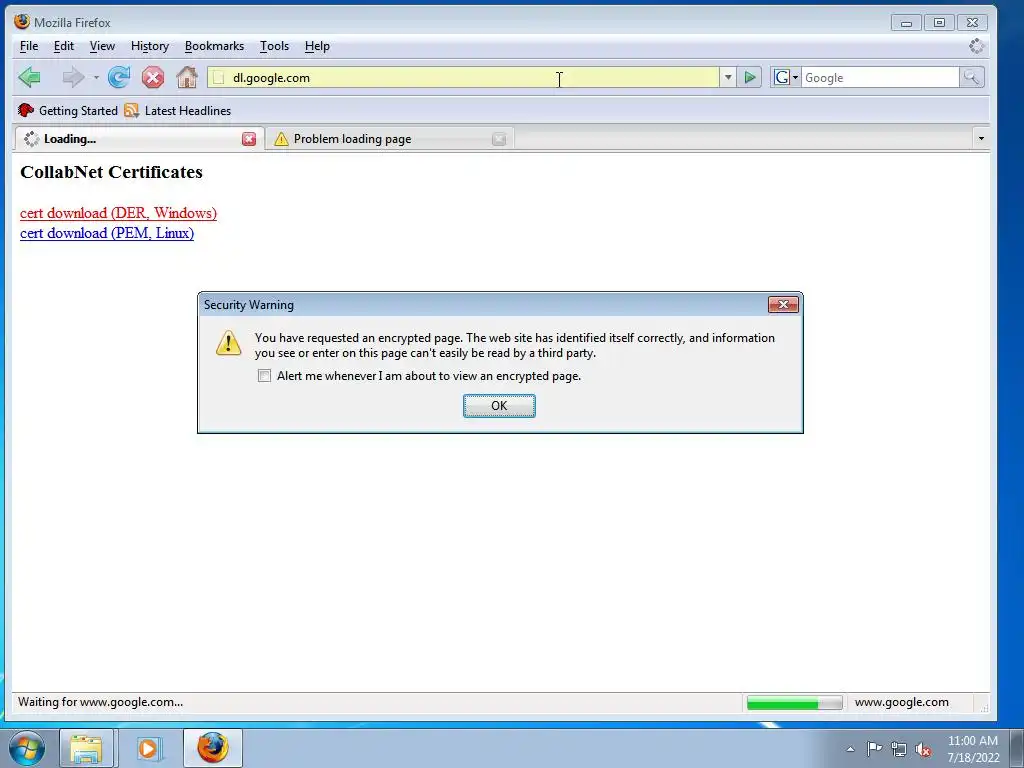Reload the page with the Refresh icon

[119, 78]
